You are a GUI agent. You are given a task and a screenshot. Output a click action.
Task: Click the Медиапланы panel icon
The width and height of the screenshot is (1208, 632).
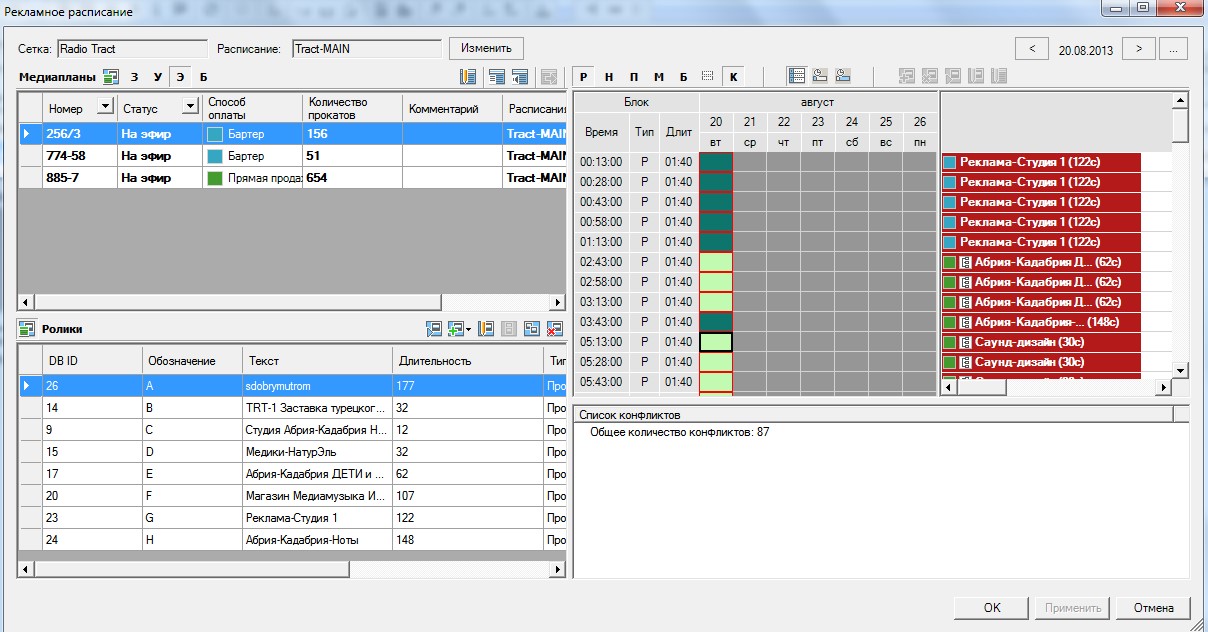[111, 77]
